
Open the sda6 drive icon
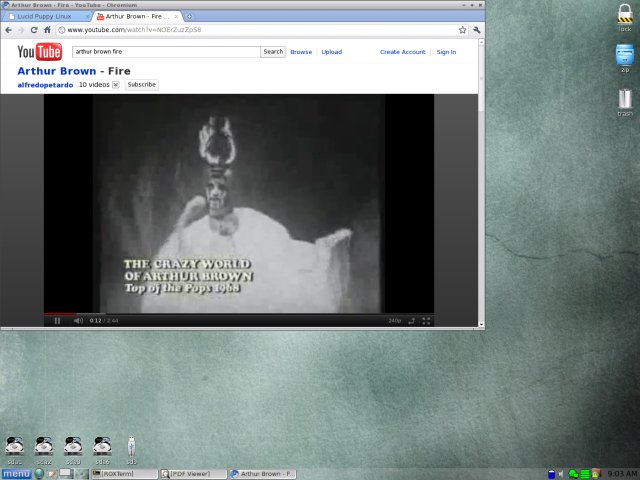tap(102, 450)
